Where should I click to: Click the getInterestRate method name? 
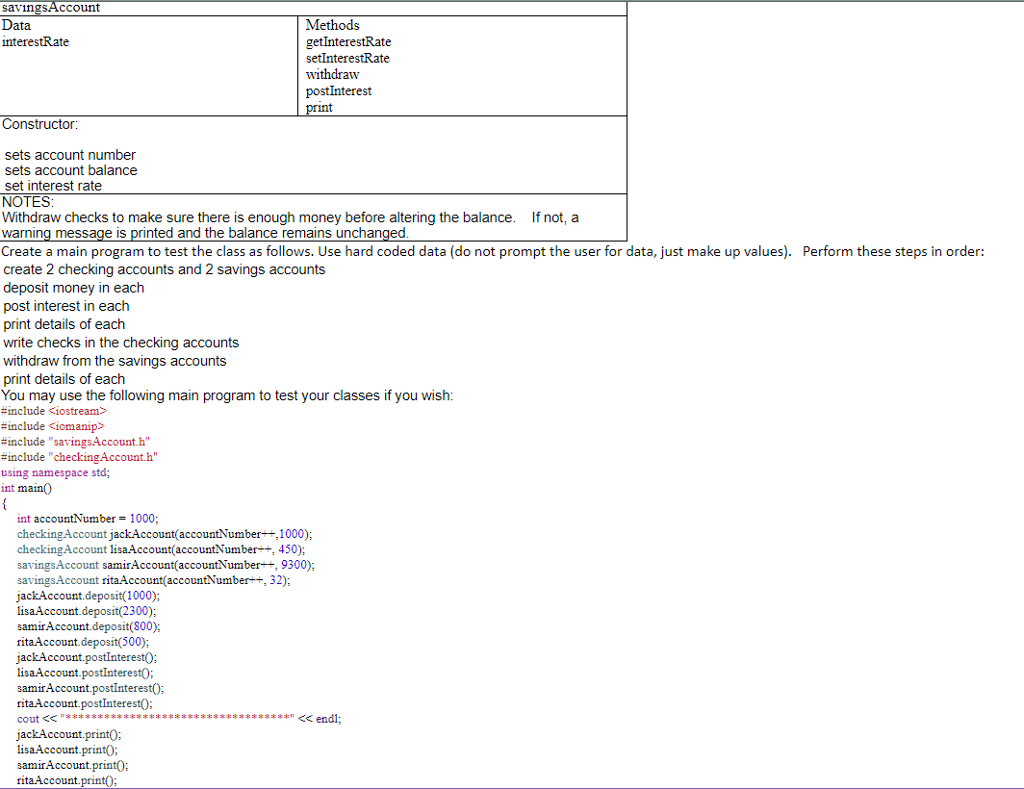point(348,42)
